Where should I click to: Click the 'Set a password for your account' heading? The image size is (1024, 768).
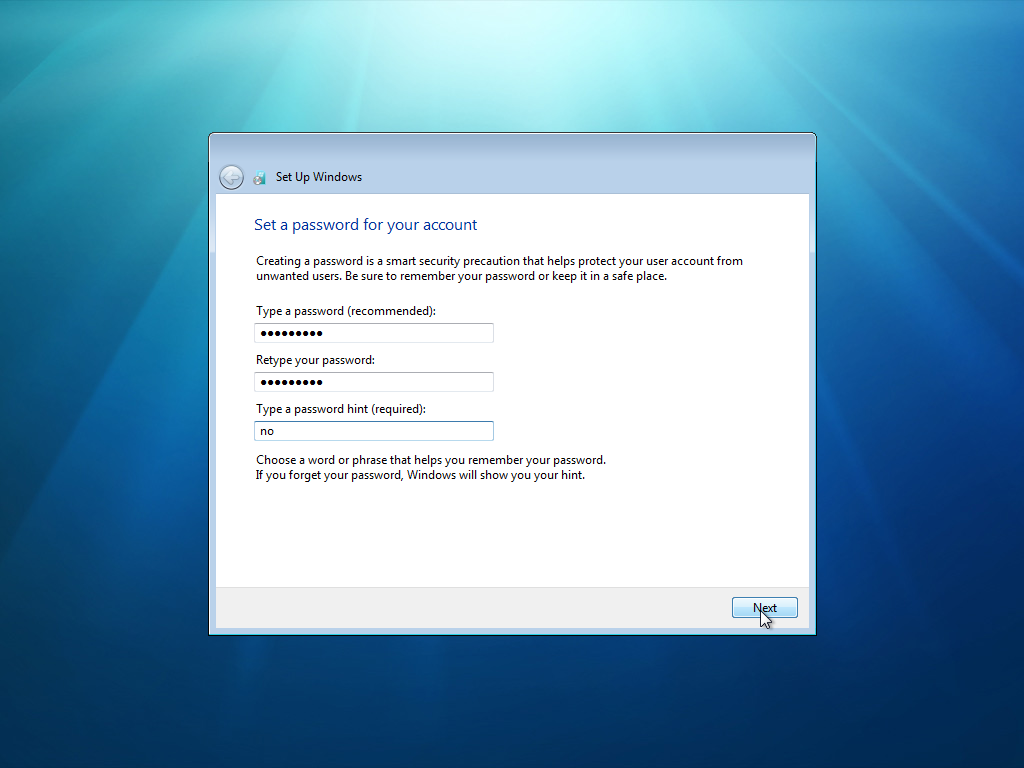tap(365, 225)
